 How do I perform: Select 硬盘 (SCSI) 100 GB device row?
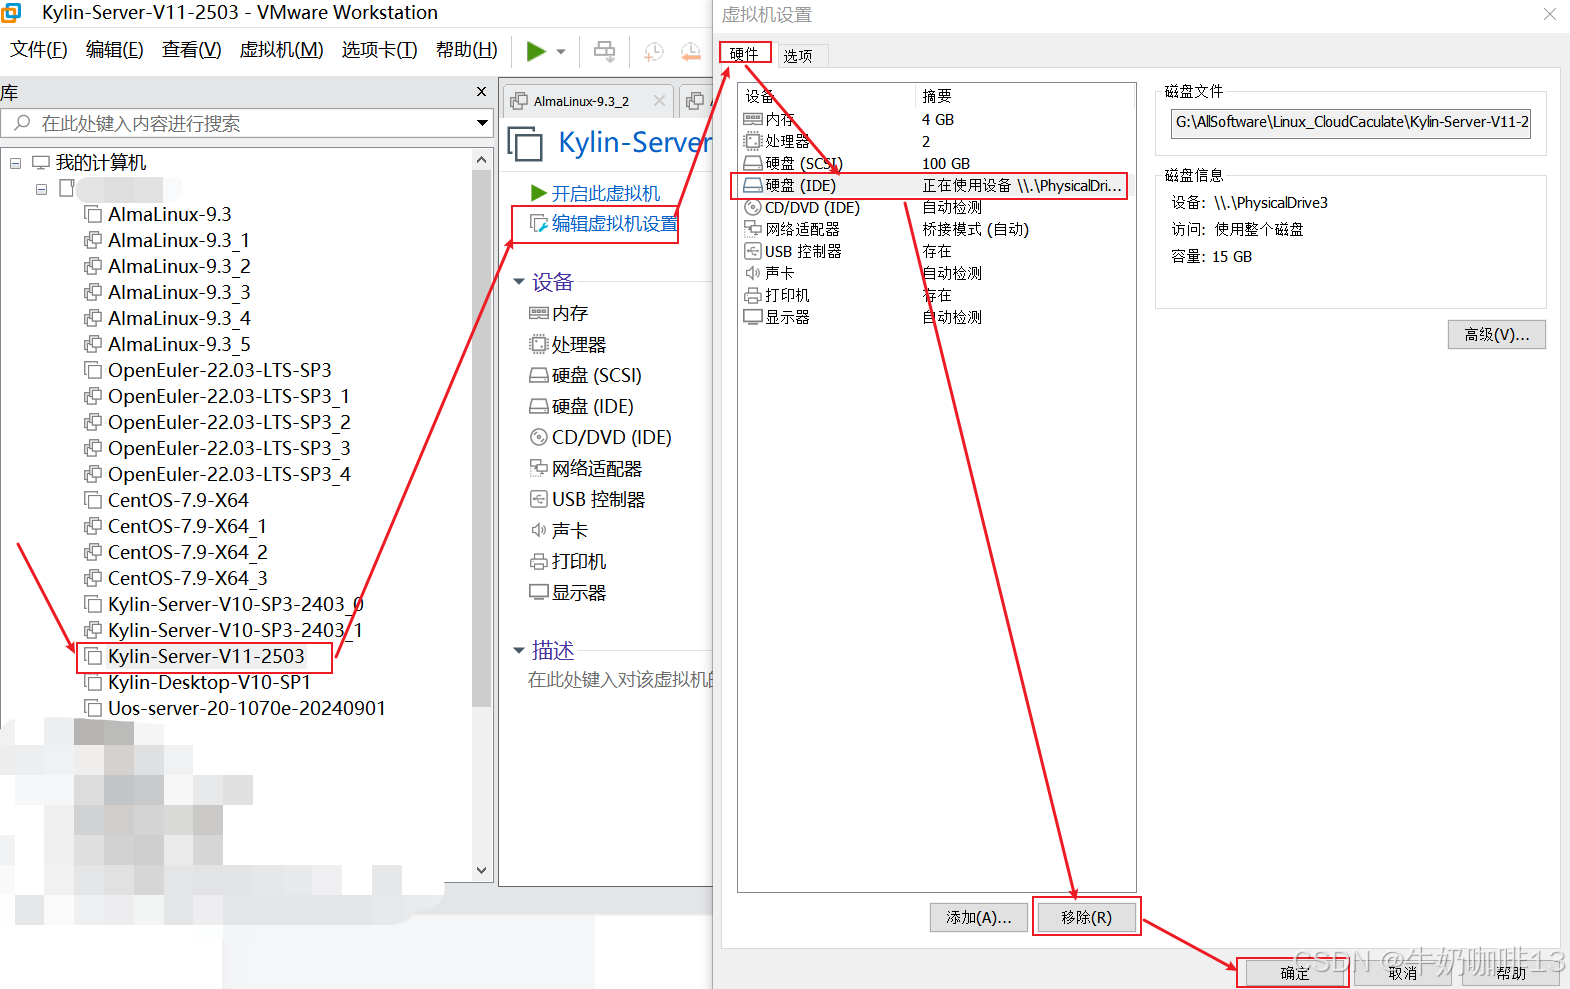pos(936,163)
